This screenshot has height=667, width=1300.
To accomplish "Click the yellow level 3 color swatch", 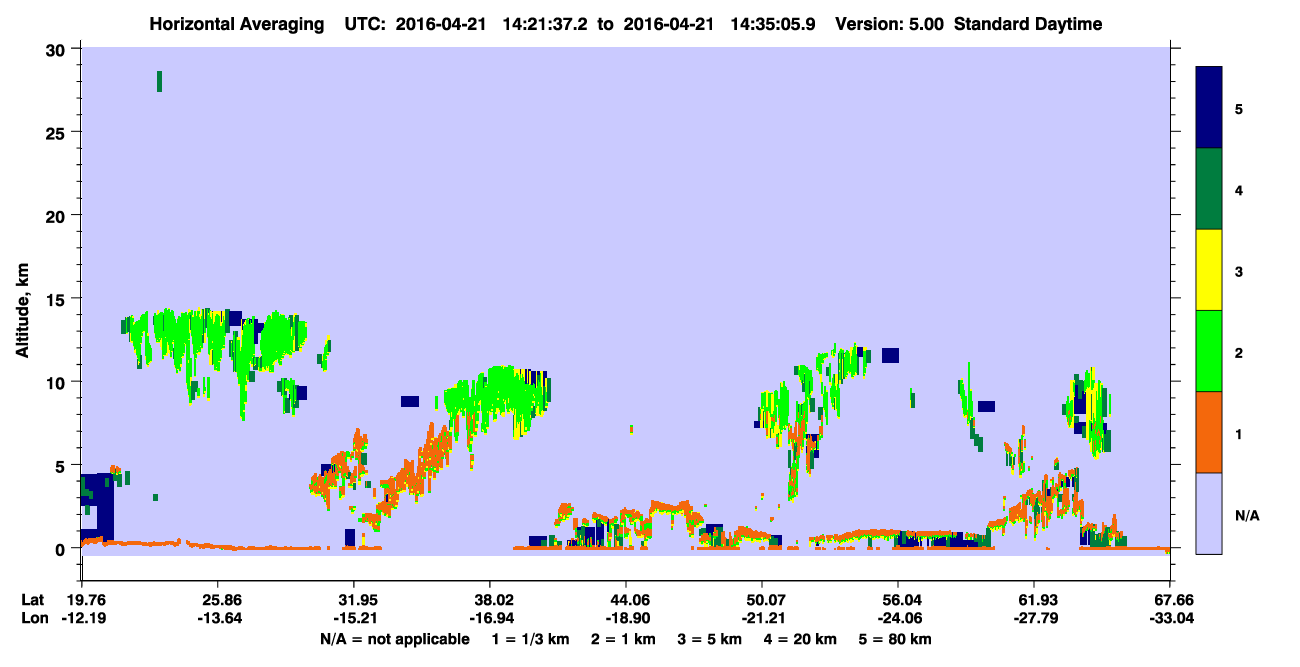I will 1209,270.
